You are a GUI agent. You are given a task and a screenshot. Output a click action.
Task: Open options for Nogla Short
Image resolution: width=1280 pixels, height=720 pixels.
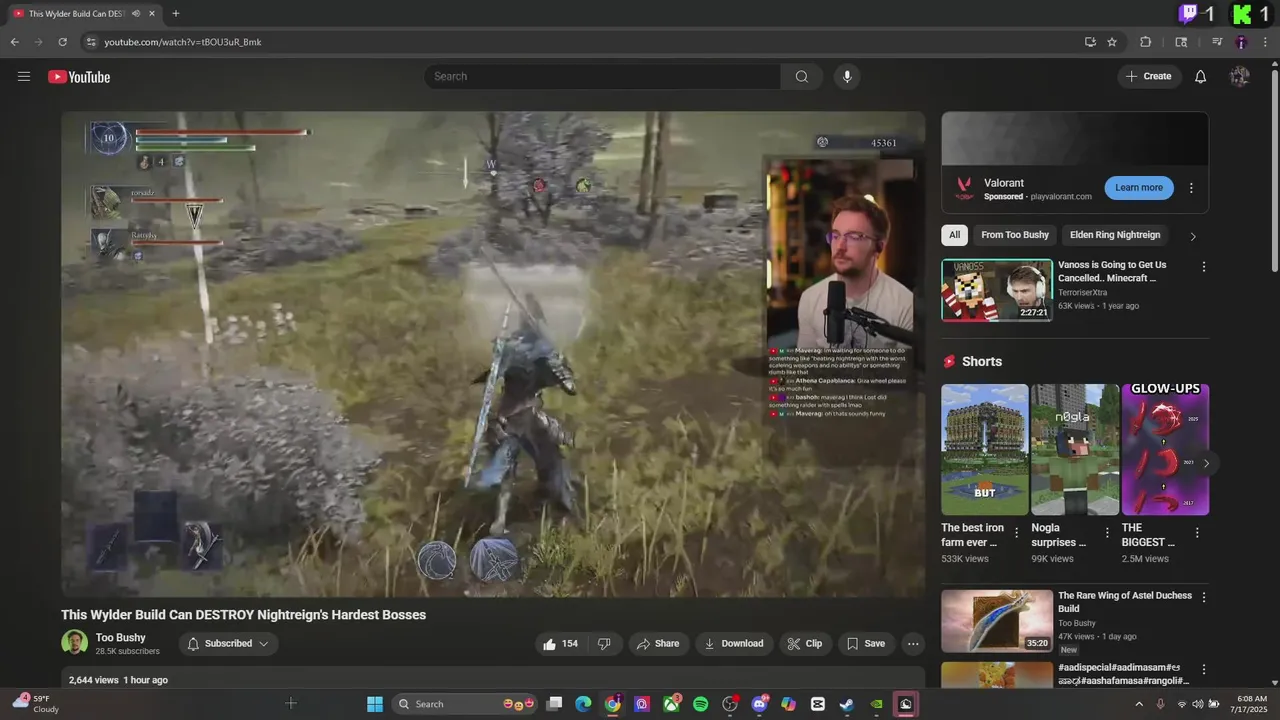point(1107,533)
